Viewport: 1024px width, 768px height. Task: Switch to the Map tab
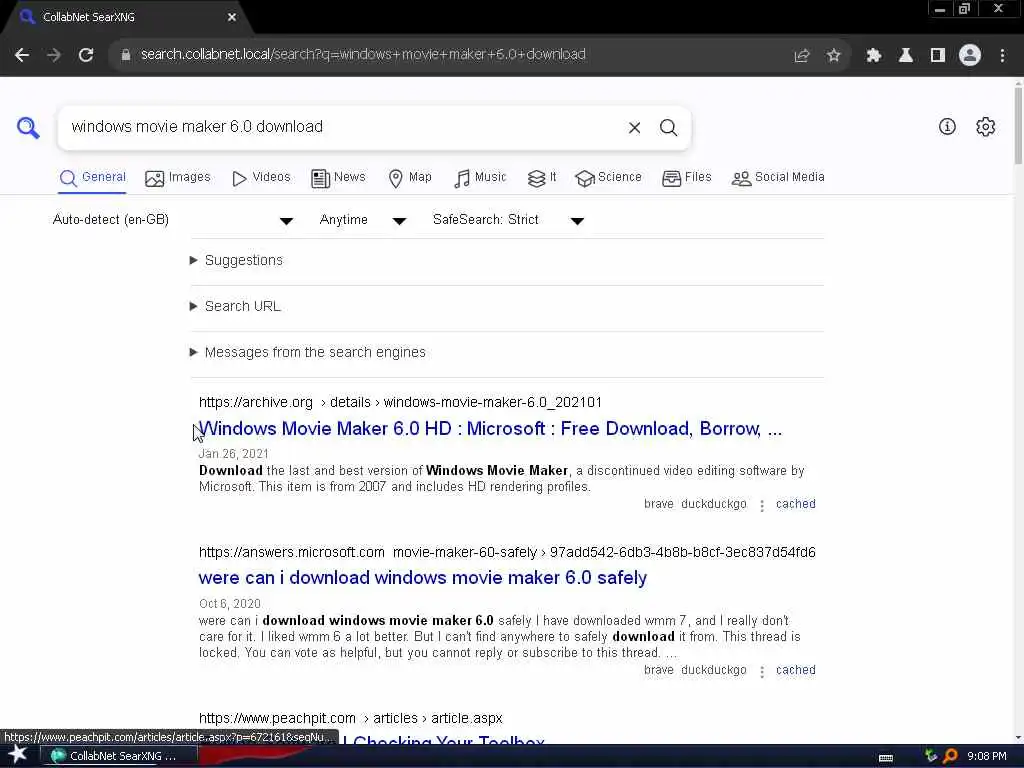click(410, 178)
